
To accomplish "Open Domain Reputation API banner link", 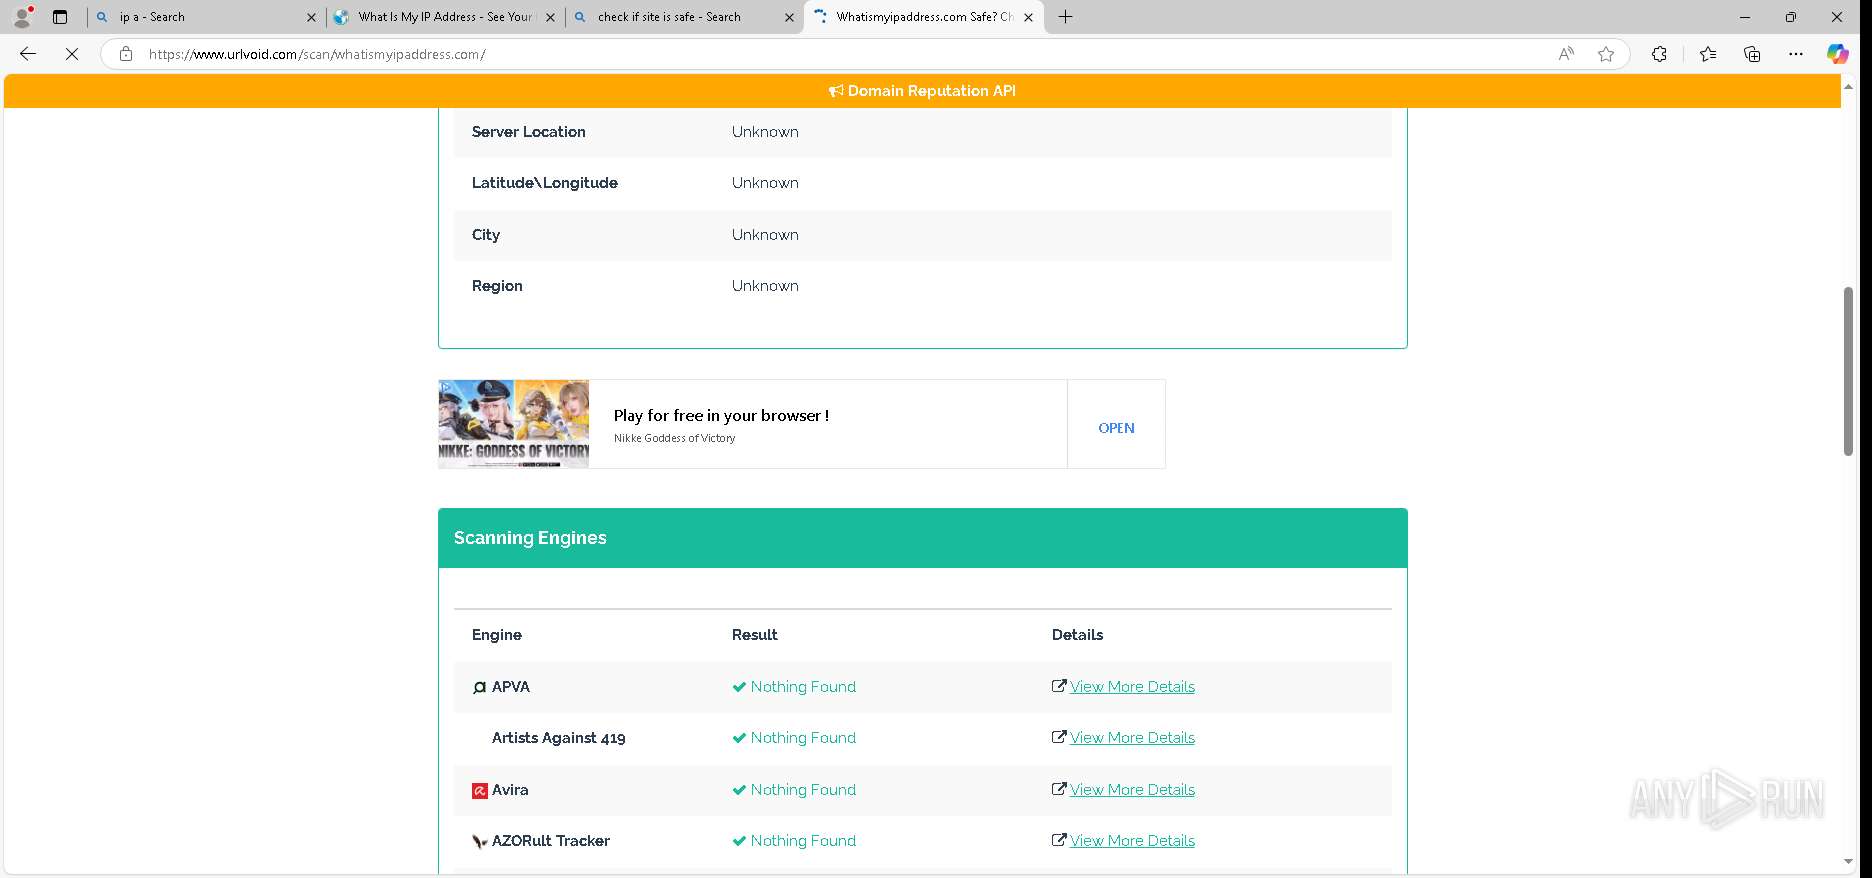I will (922, 91).
